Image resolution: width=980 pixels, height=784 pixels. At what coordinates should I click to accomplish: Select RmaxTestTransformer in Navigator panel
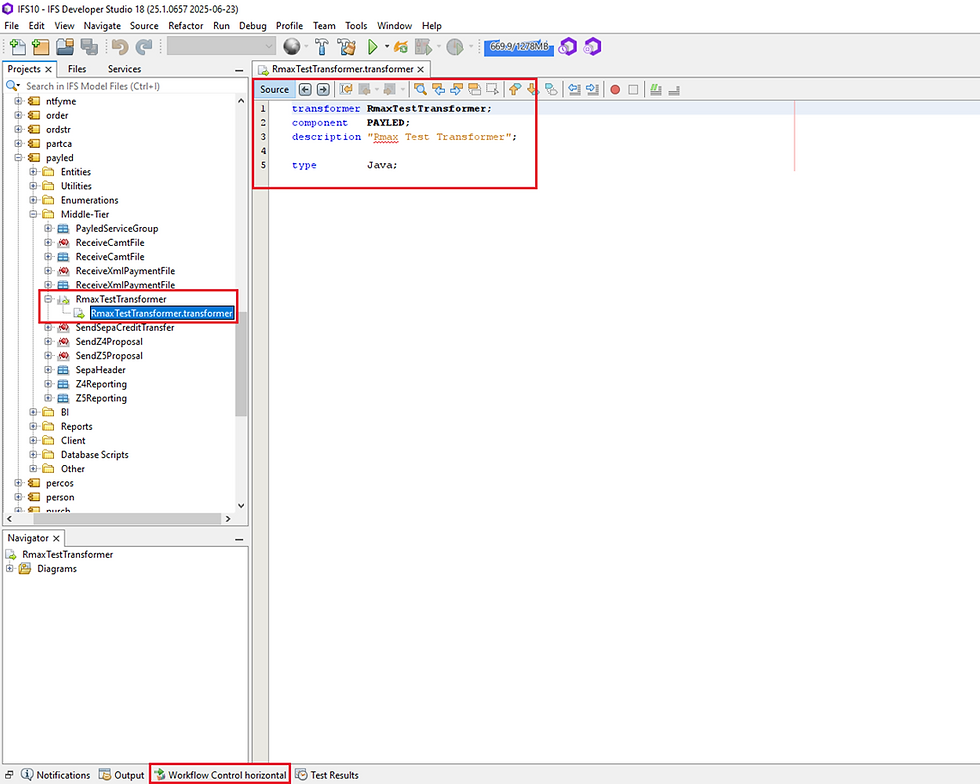pos(68,555)
